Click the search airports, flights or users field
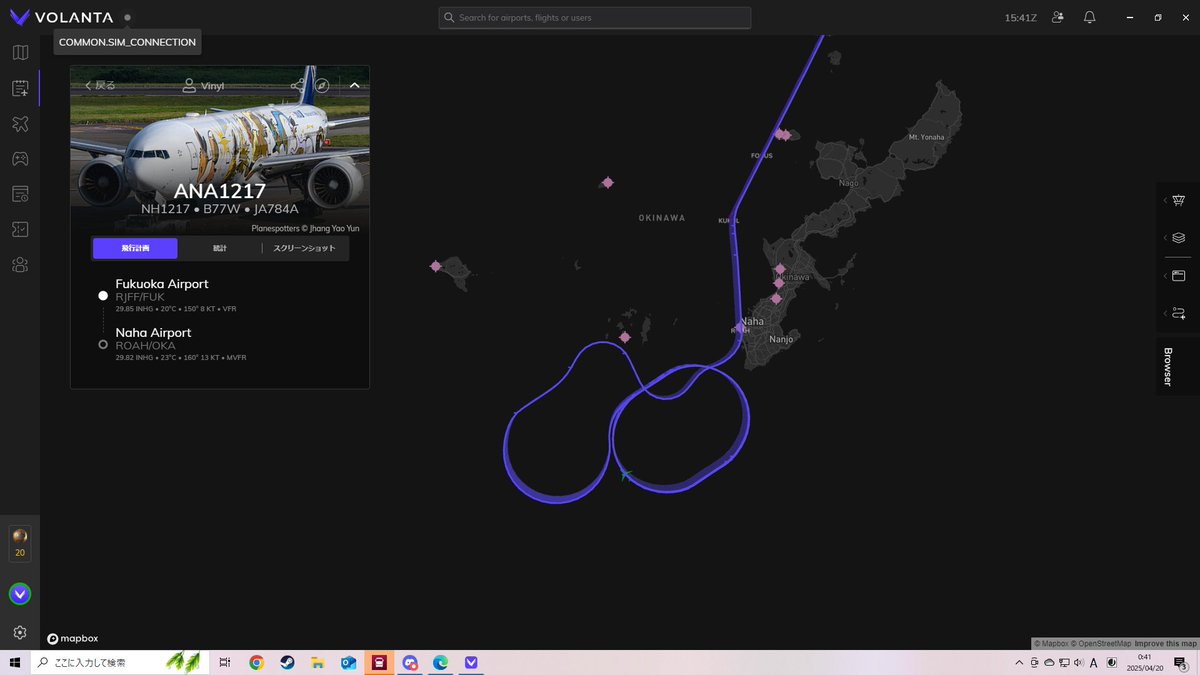The width and height of the screenshot is (1200, 675). [x=595, y=18]
